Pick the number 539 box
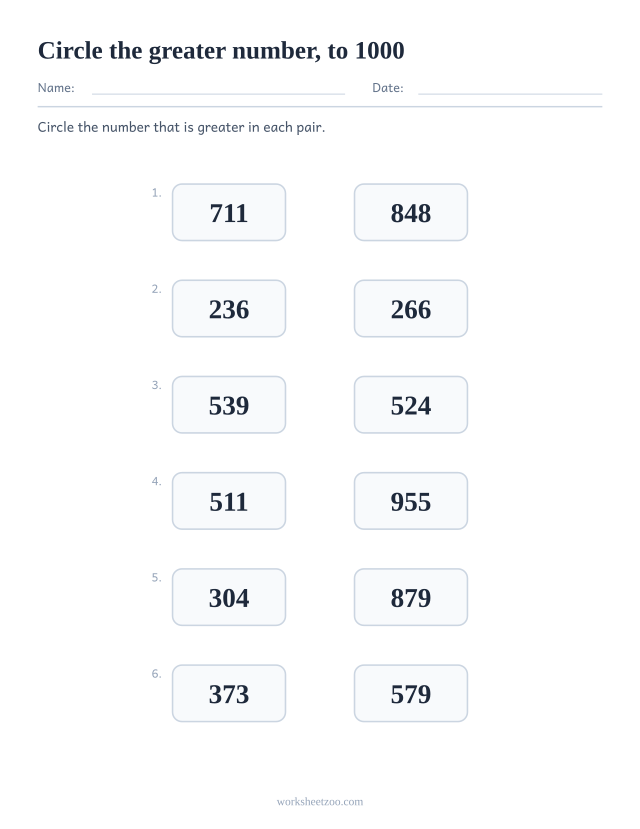 [229, 405]
